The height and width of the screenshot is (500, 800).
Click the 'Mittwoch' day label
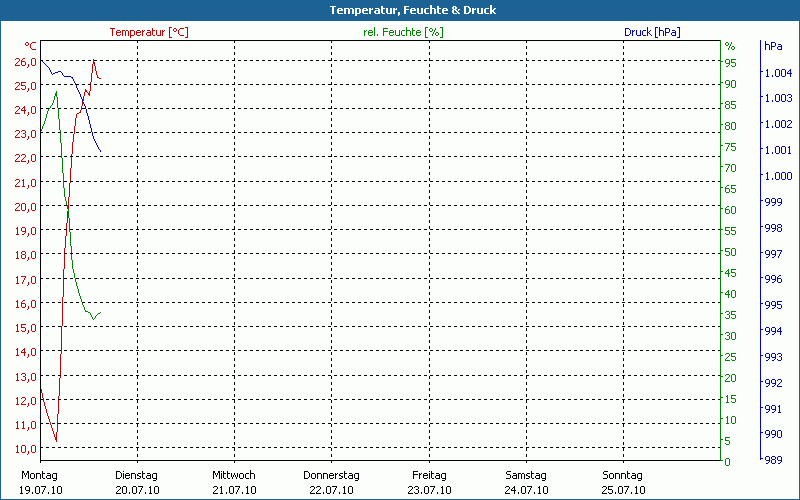click(234, 476)
